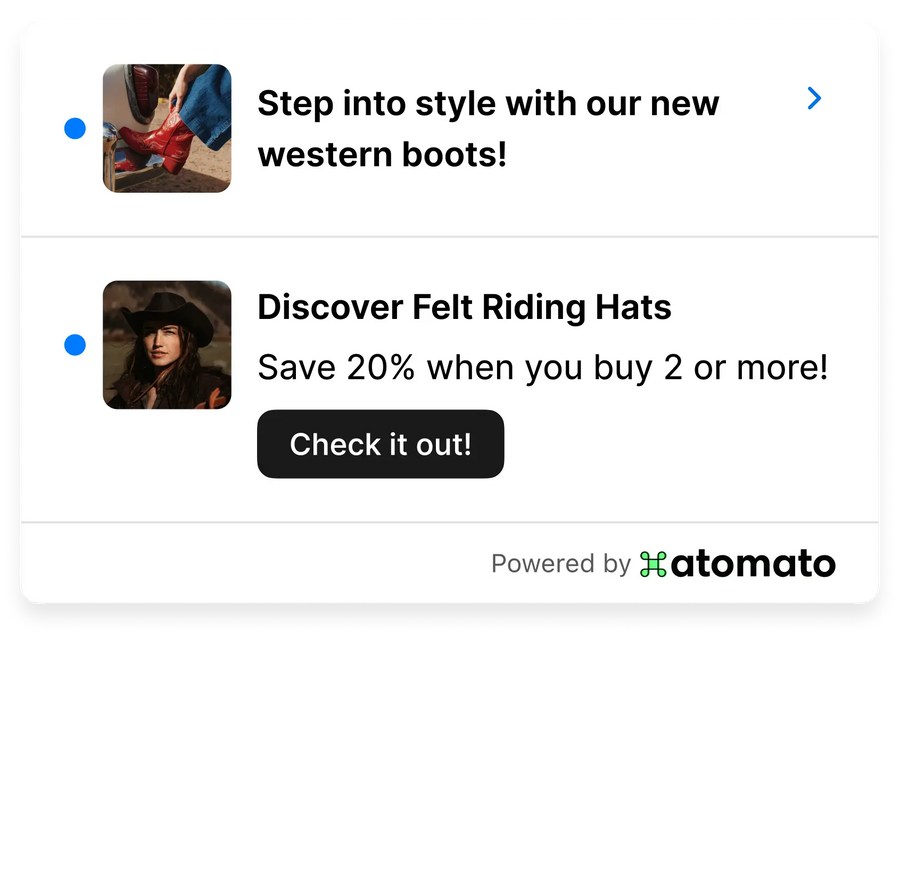Click the blue unread dot beside hats notification
The width and height of the screenshot is (900, 886).
75,344
